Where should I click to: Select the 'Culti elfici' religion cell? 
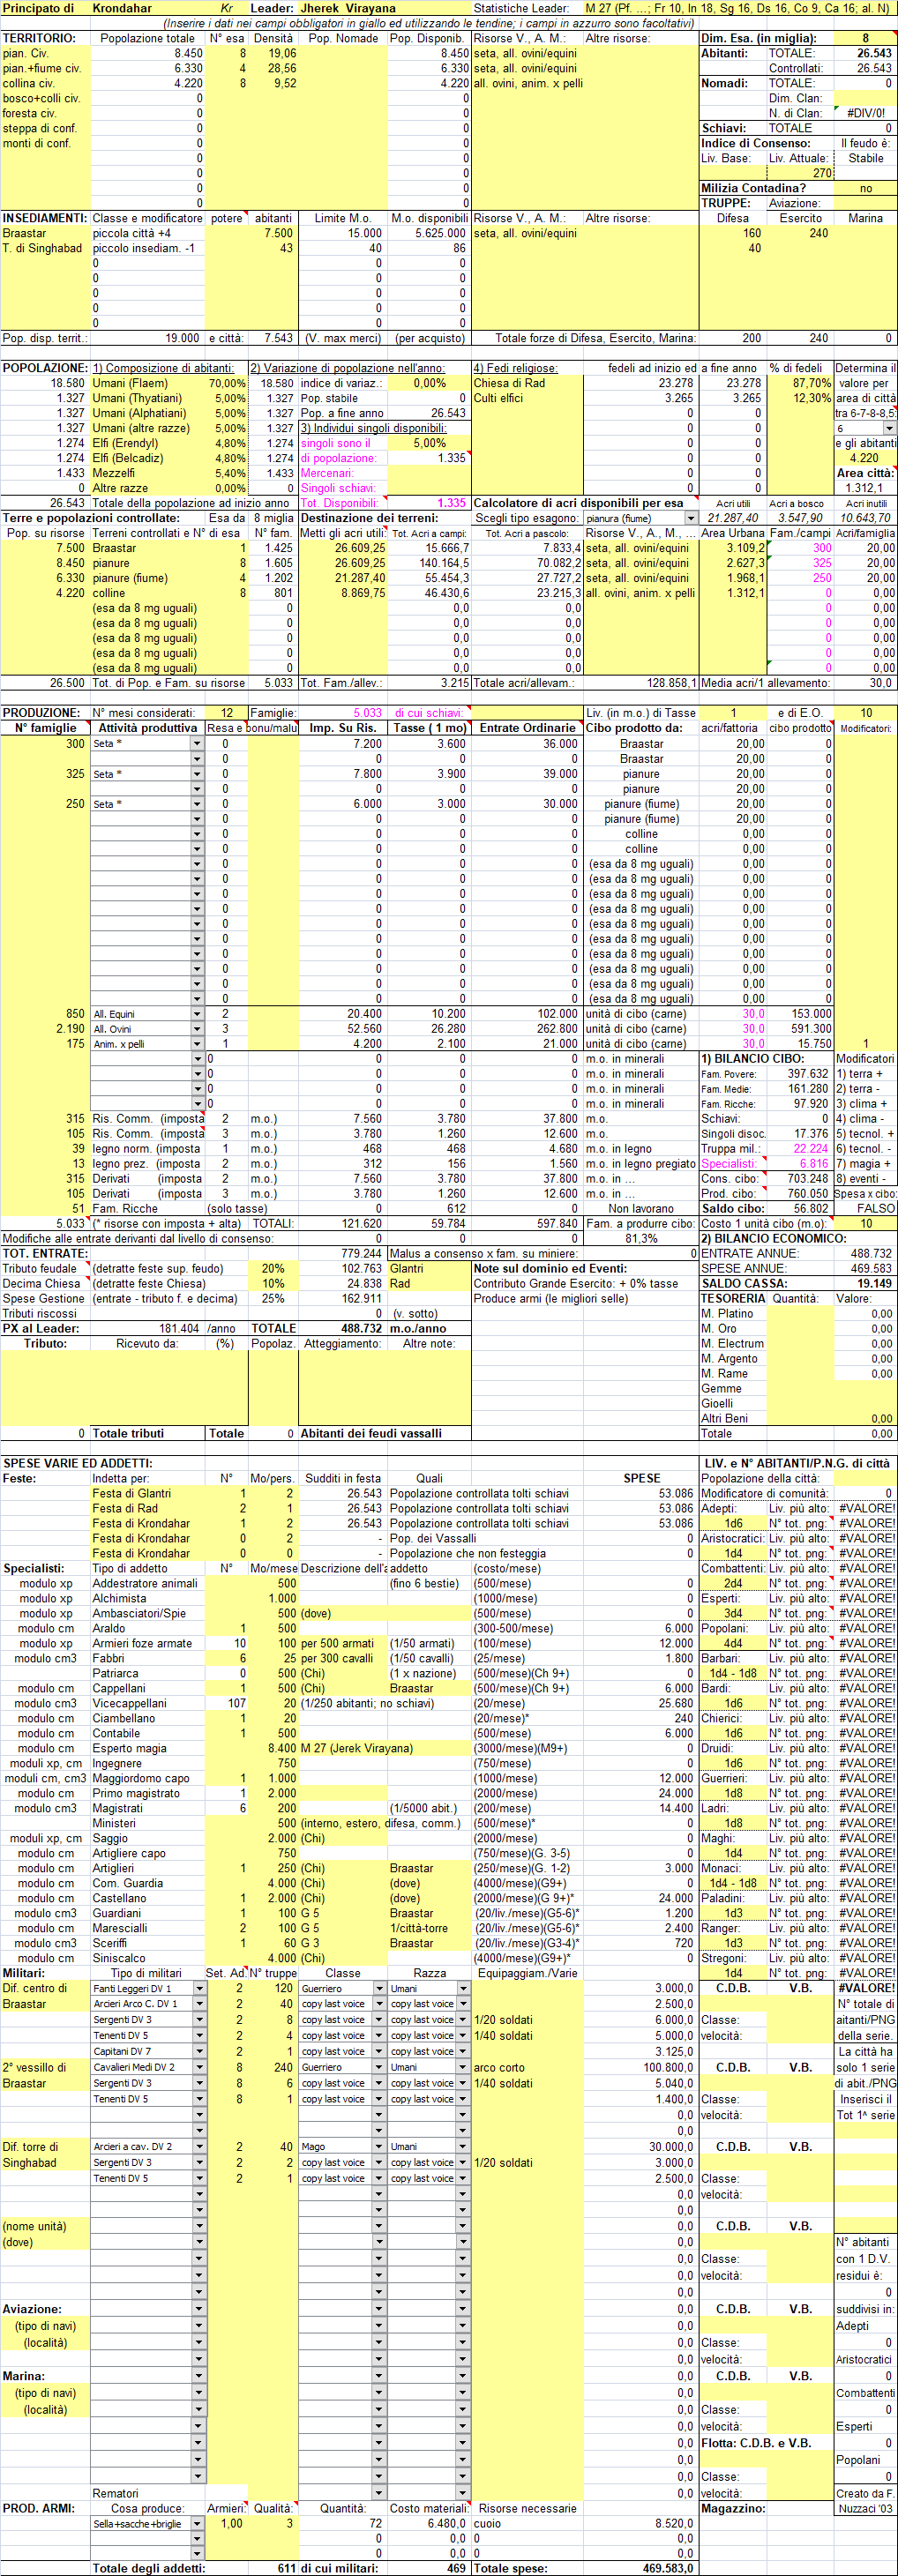(527, 398)
